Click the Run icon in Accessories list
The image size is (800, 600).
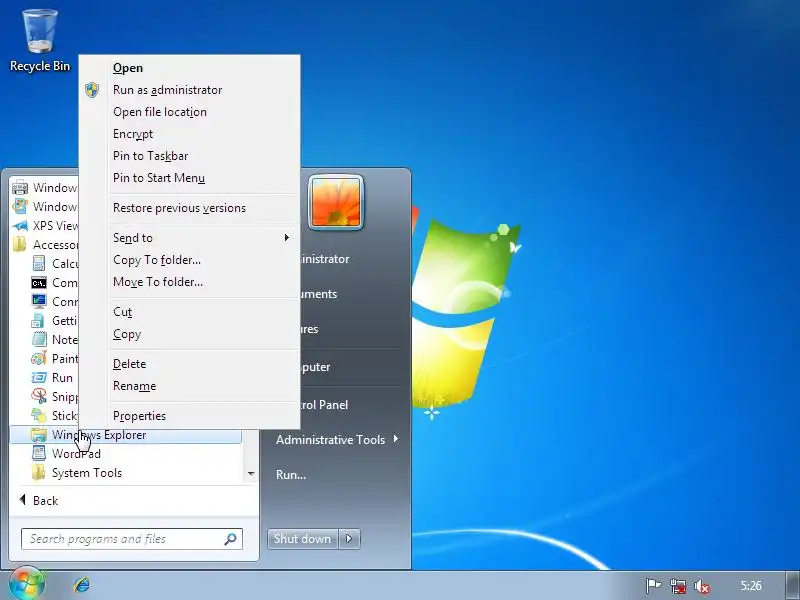(39, 378)
